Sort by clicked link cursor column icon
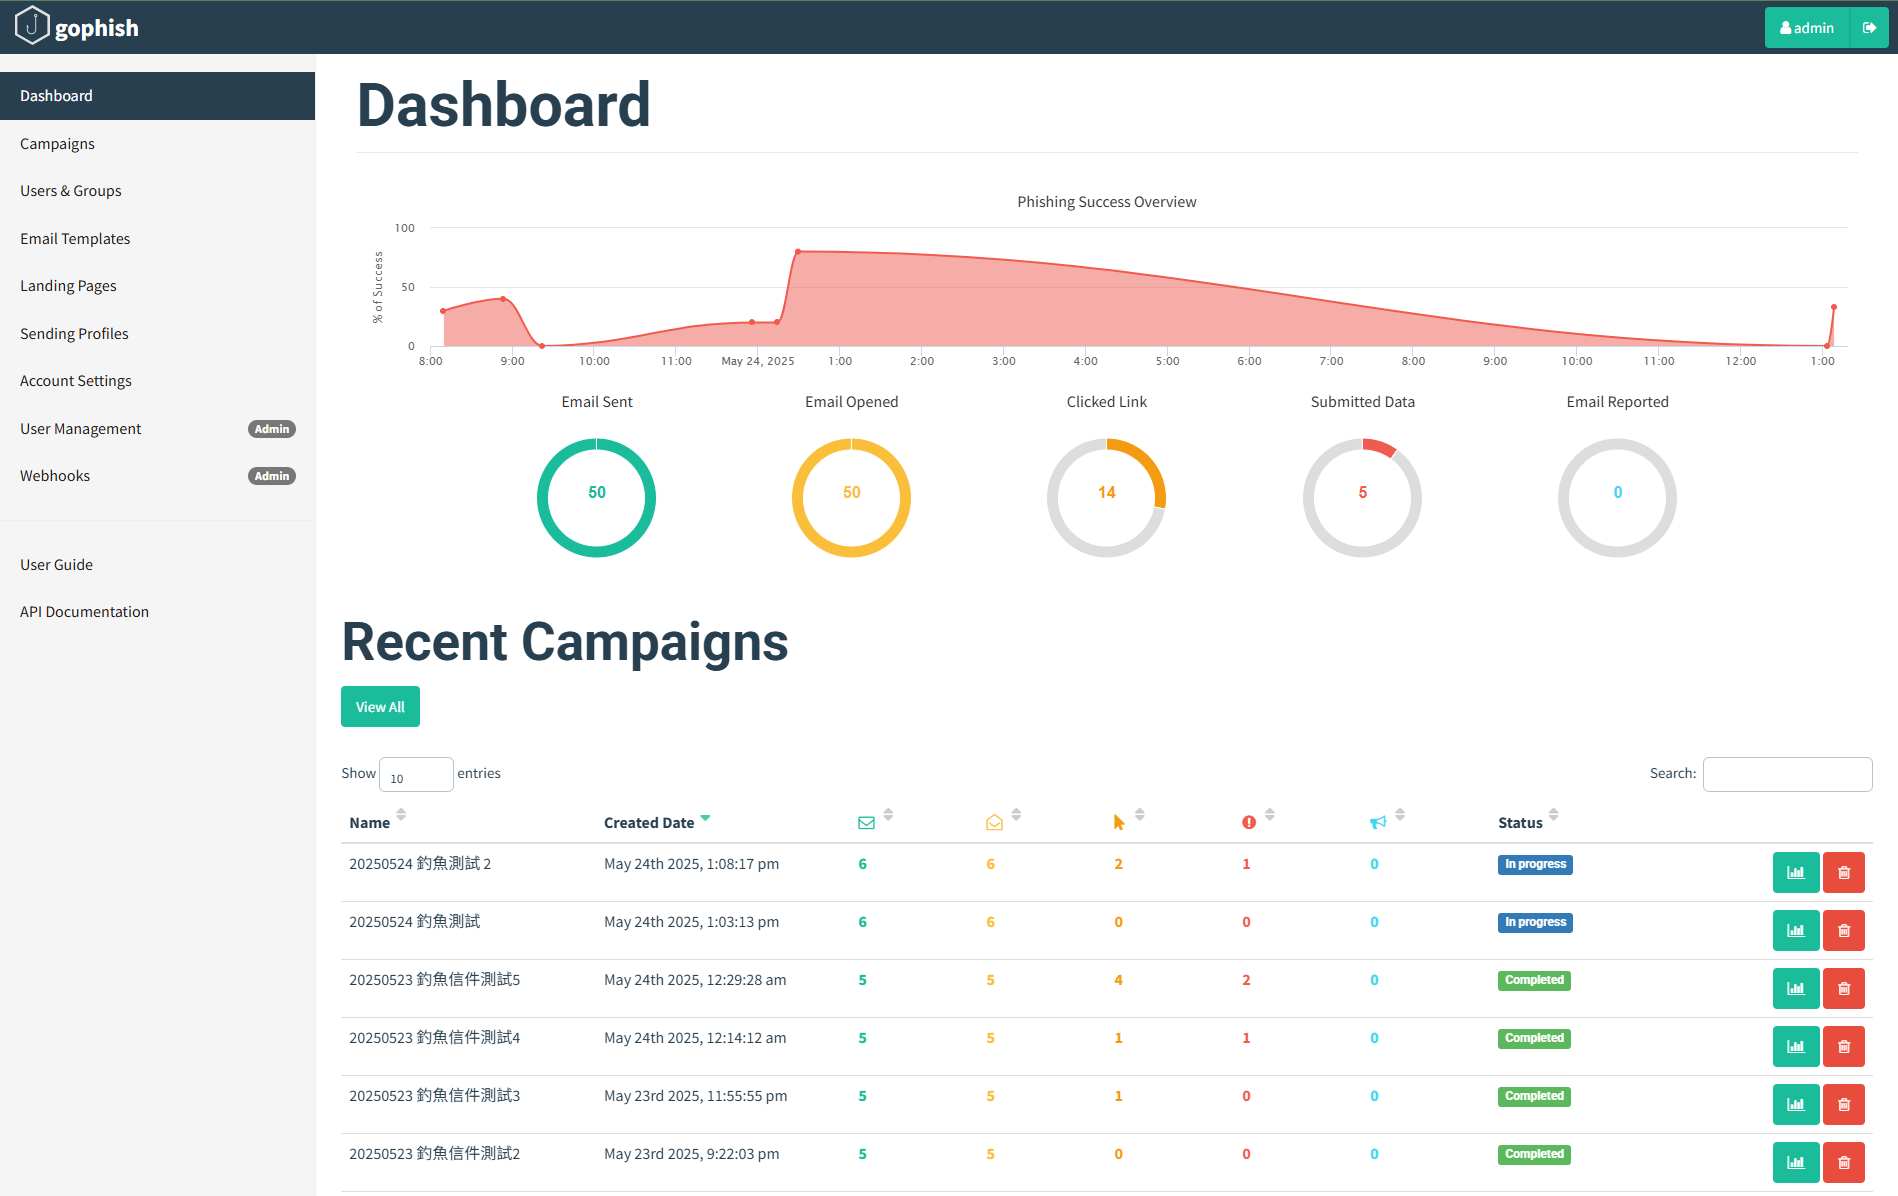1898x1196 pixels. click(x=1119, y=822)
